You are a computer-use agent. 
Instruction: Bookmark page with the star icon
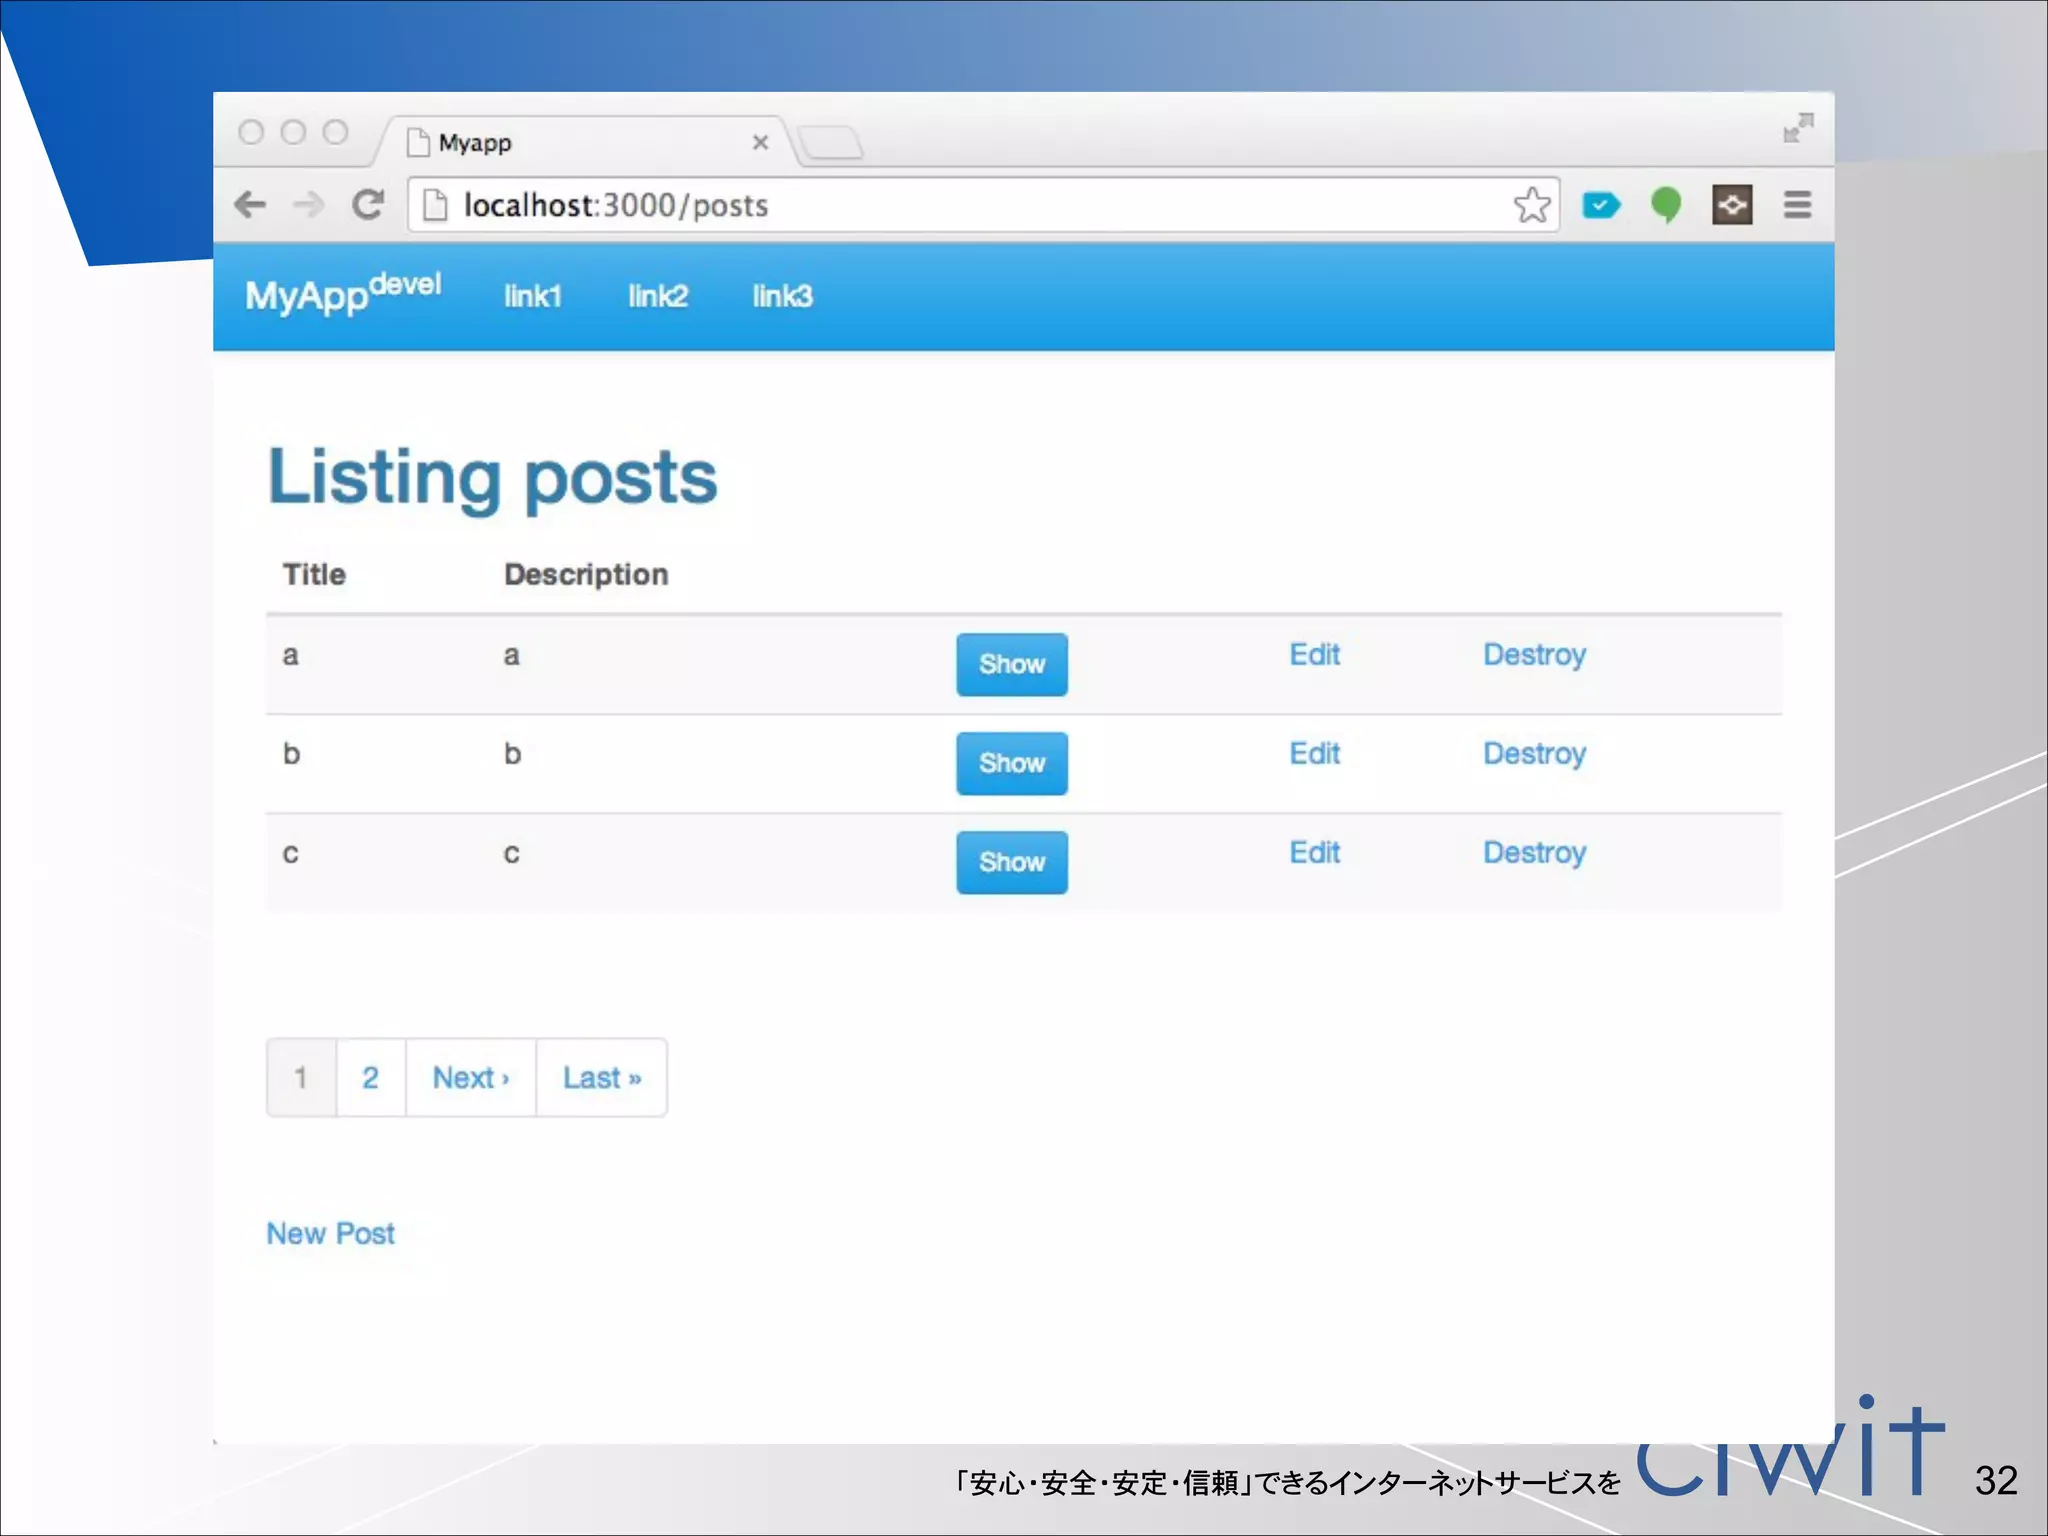pyautogui.click(x=1531, y=205)
